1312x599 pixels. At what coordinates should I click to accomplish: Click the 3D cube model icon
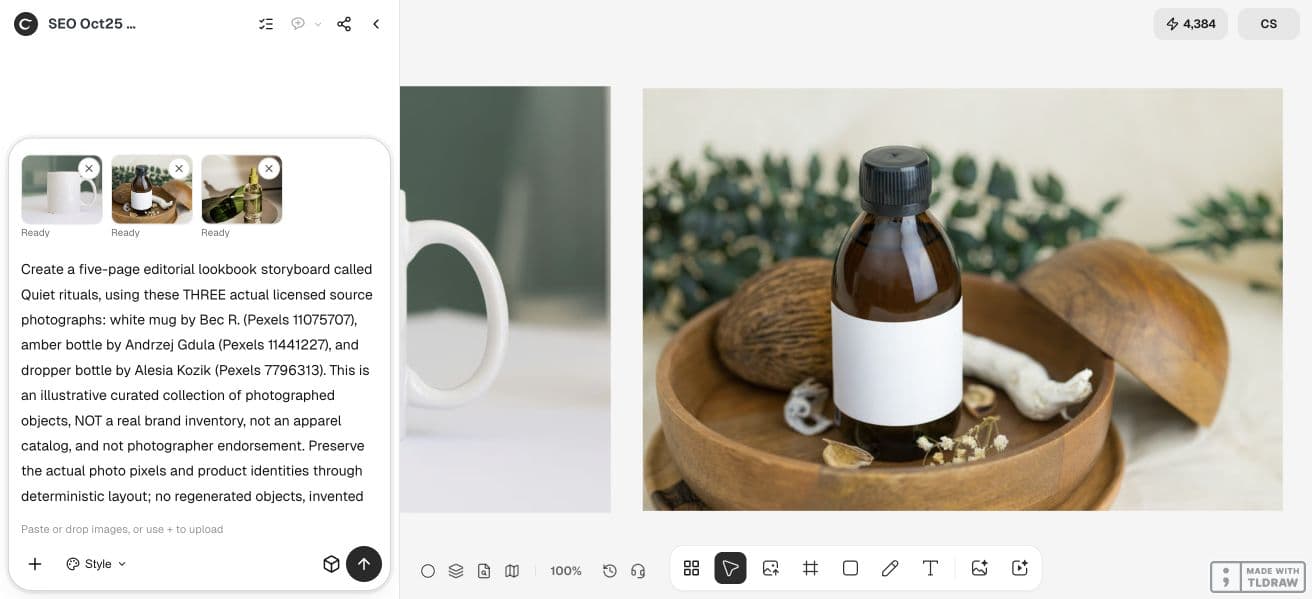(331, 564)
